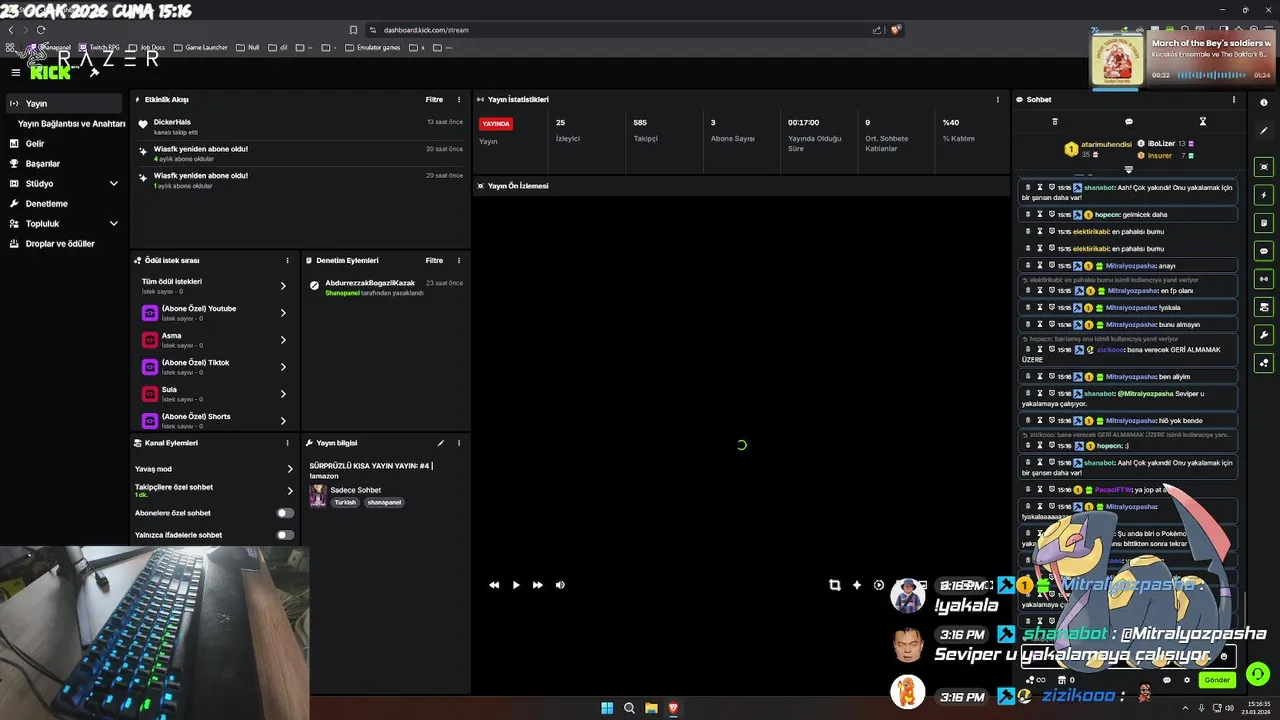Seek in the media popup progress bar
Viewport: 1280px width, 720px height.
(x=1212, y=75)
